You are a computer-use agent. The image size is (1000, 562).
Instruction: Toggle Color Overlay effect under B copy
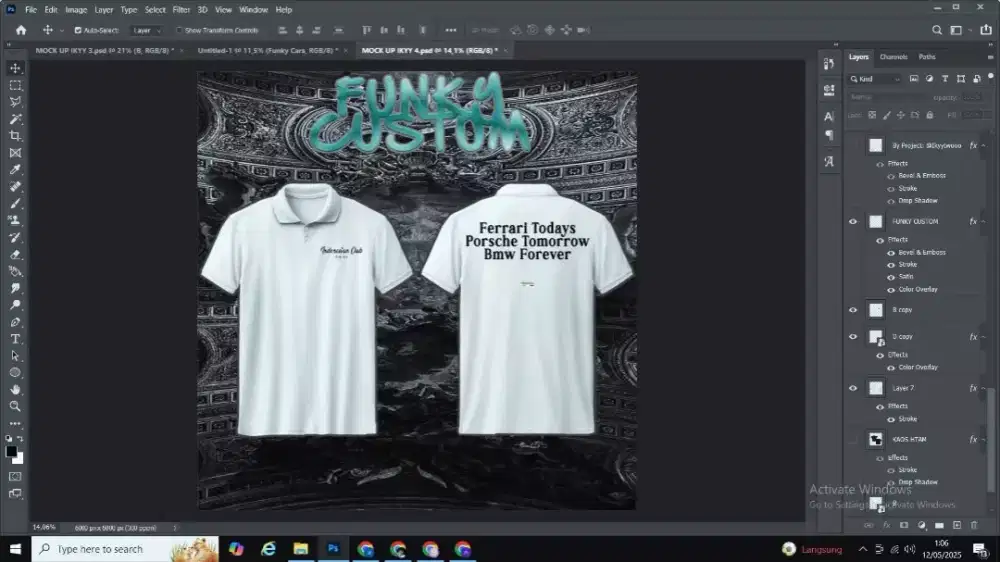coord(891,367)
